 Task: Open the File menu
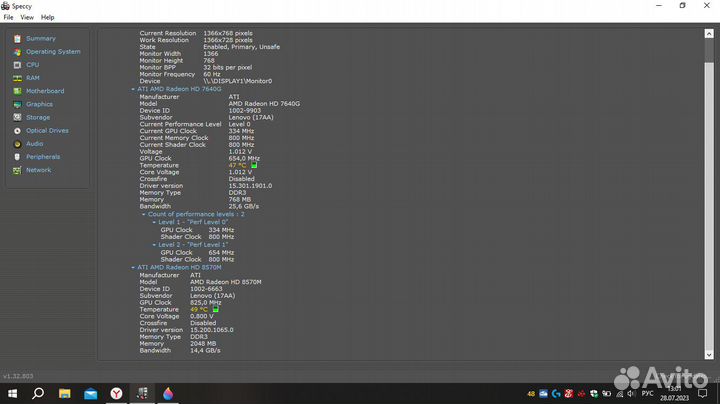tap(8, 17)
